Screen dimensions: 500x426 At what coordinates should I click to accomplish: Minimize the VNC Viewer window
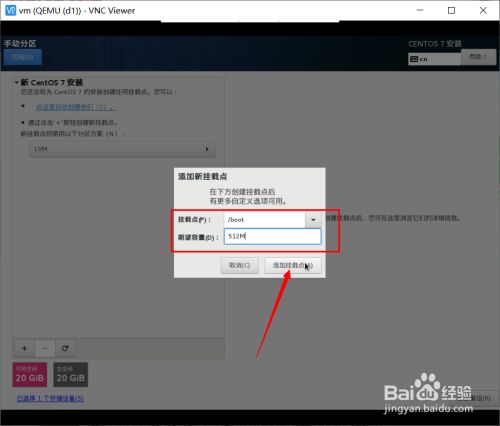420,11
